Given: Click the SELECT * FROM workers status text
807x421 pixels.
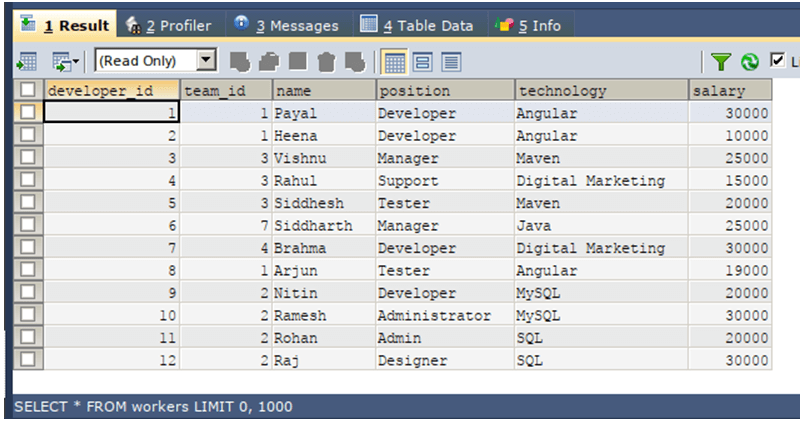Looking at the screenshot, I should pyautogui.click(x=153, y=407).
